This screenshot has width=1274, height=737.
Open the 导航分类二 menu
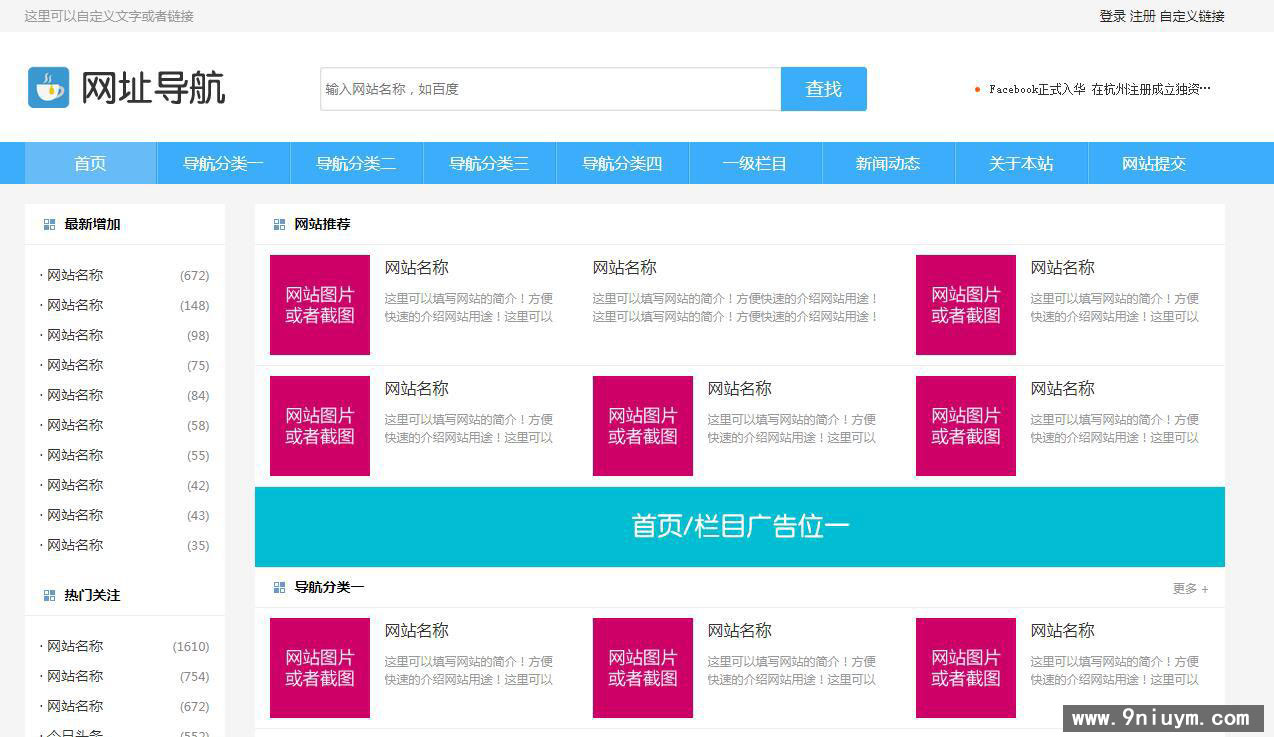[x=355, y=163]
